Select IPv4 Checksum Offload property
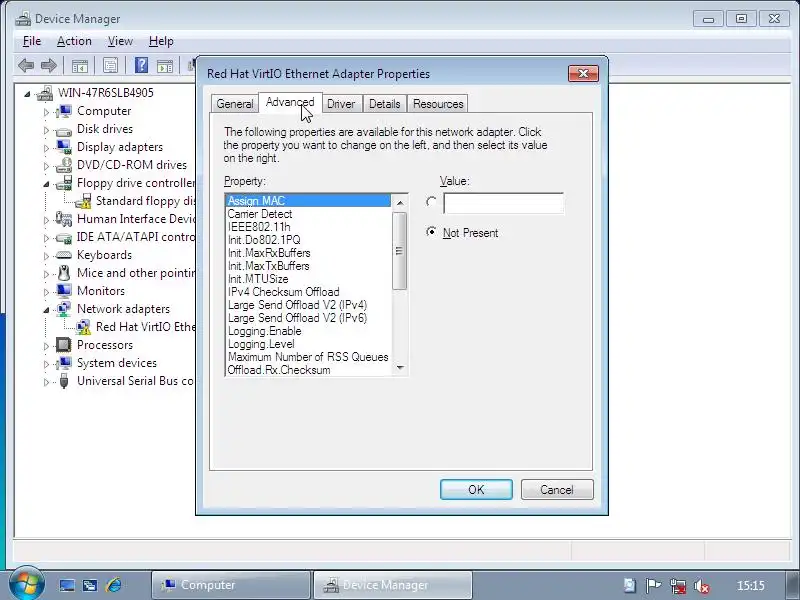 (x=309, y=292)
